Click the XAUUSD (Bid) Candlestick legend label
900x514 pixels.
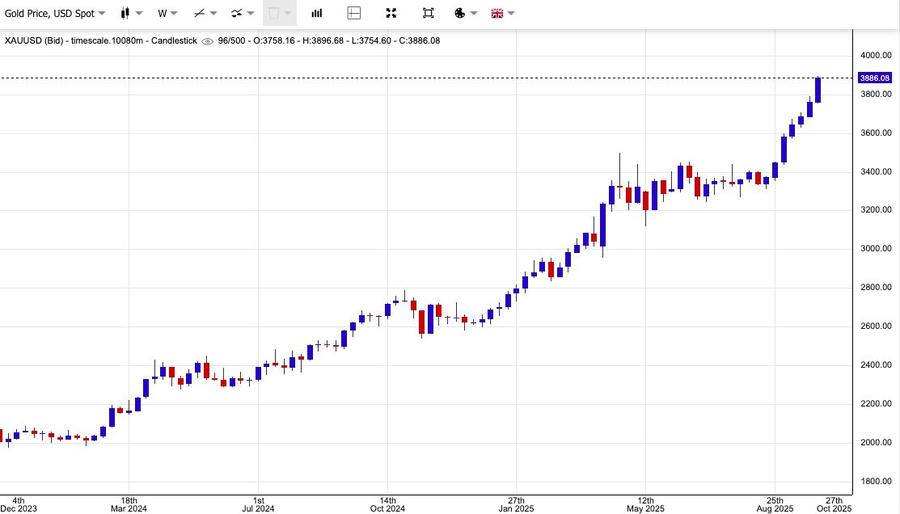100,41
